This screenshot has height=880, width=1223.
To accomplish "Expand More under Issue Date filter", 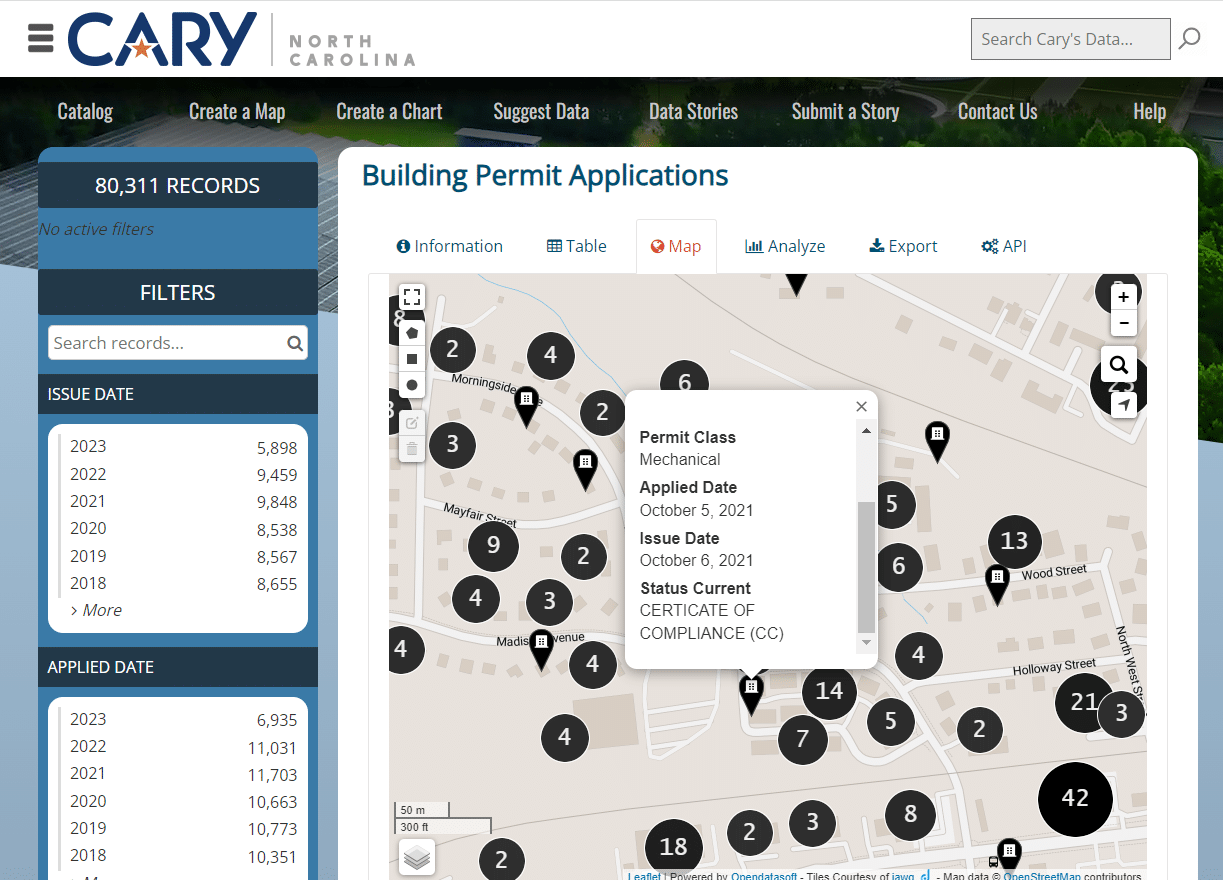I will point(96,610).
